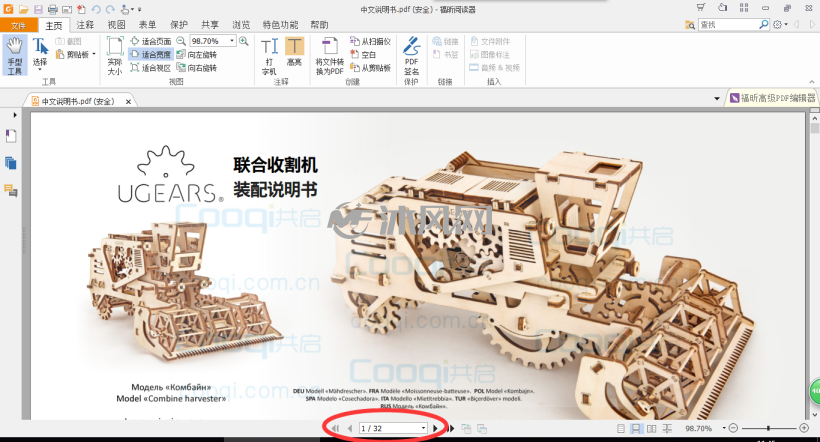The image size is (820, 442).
Task: Zoom in with the magnifier plus icon
Action: (x=244, y=41)
